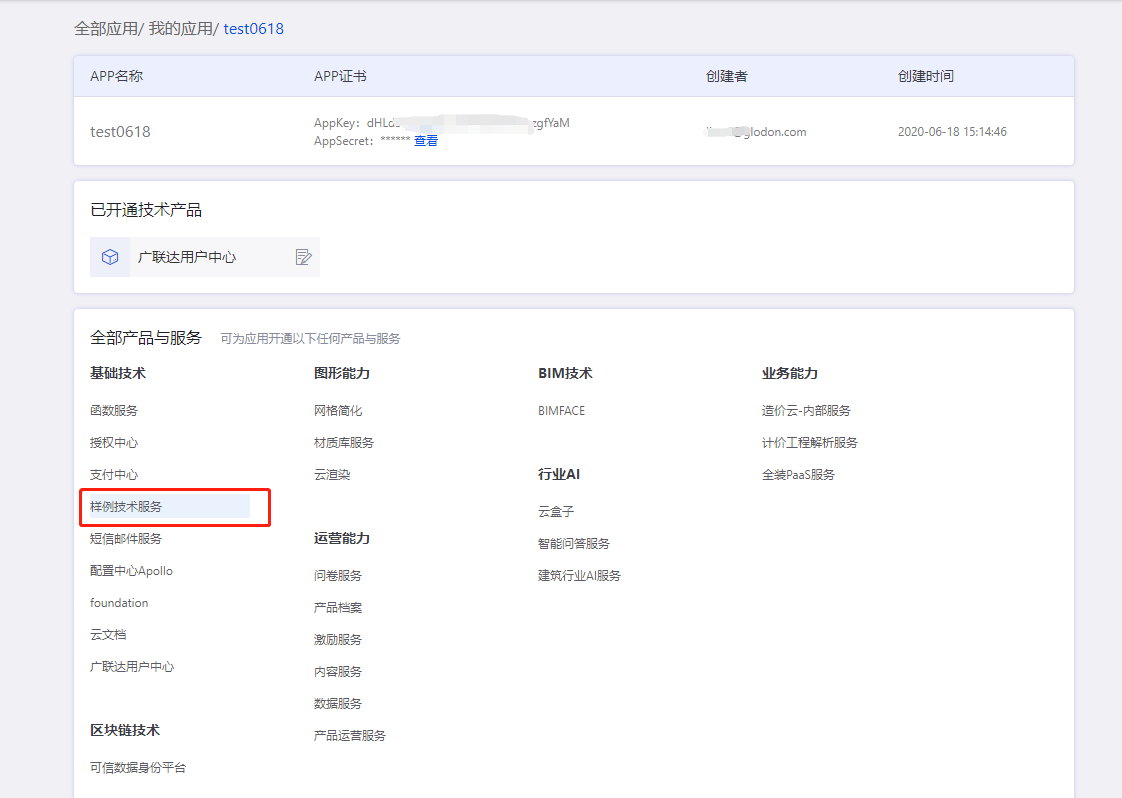Select 可信数据身份平台 under 区块链技术

[x=138, y=768]
